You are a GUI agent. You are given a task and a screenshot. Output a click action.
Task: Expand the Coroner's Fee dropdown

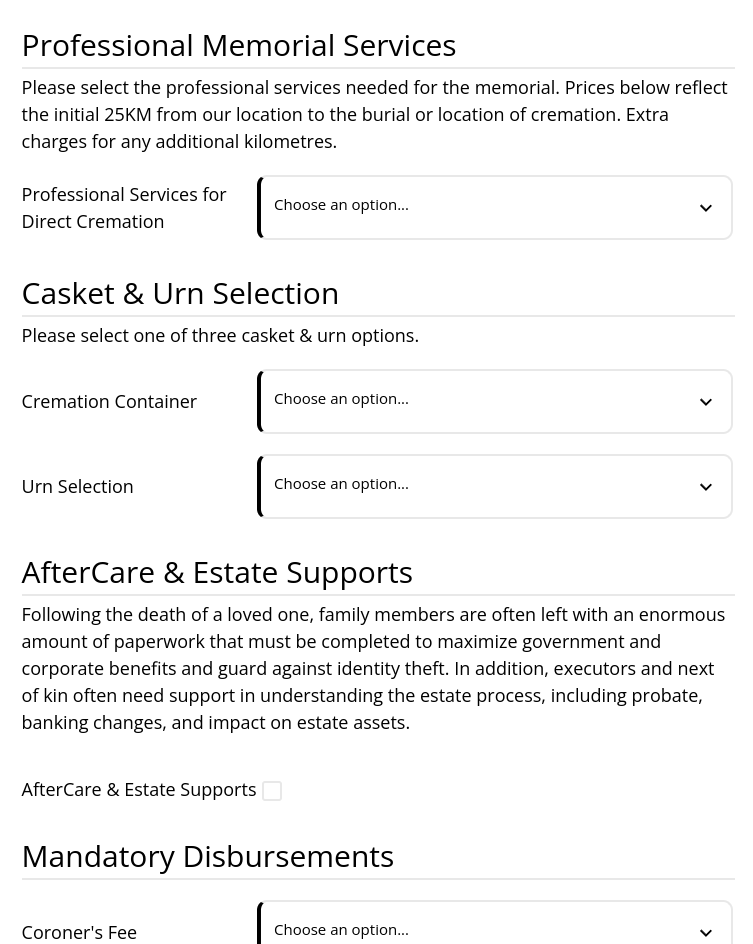495,922
